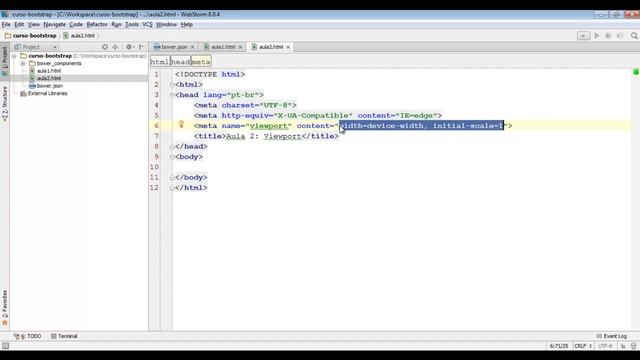The height and width of the screenshot is (360, 640).
Task: Click the lock read-only icon in status bar
Action: [x=623, y=346]
